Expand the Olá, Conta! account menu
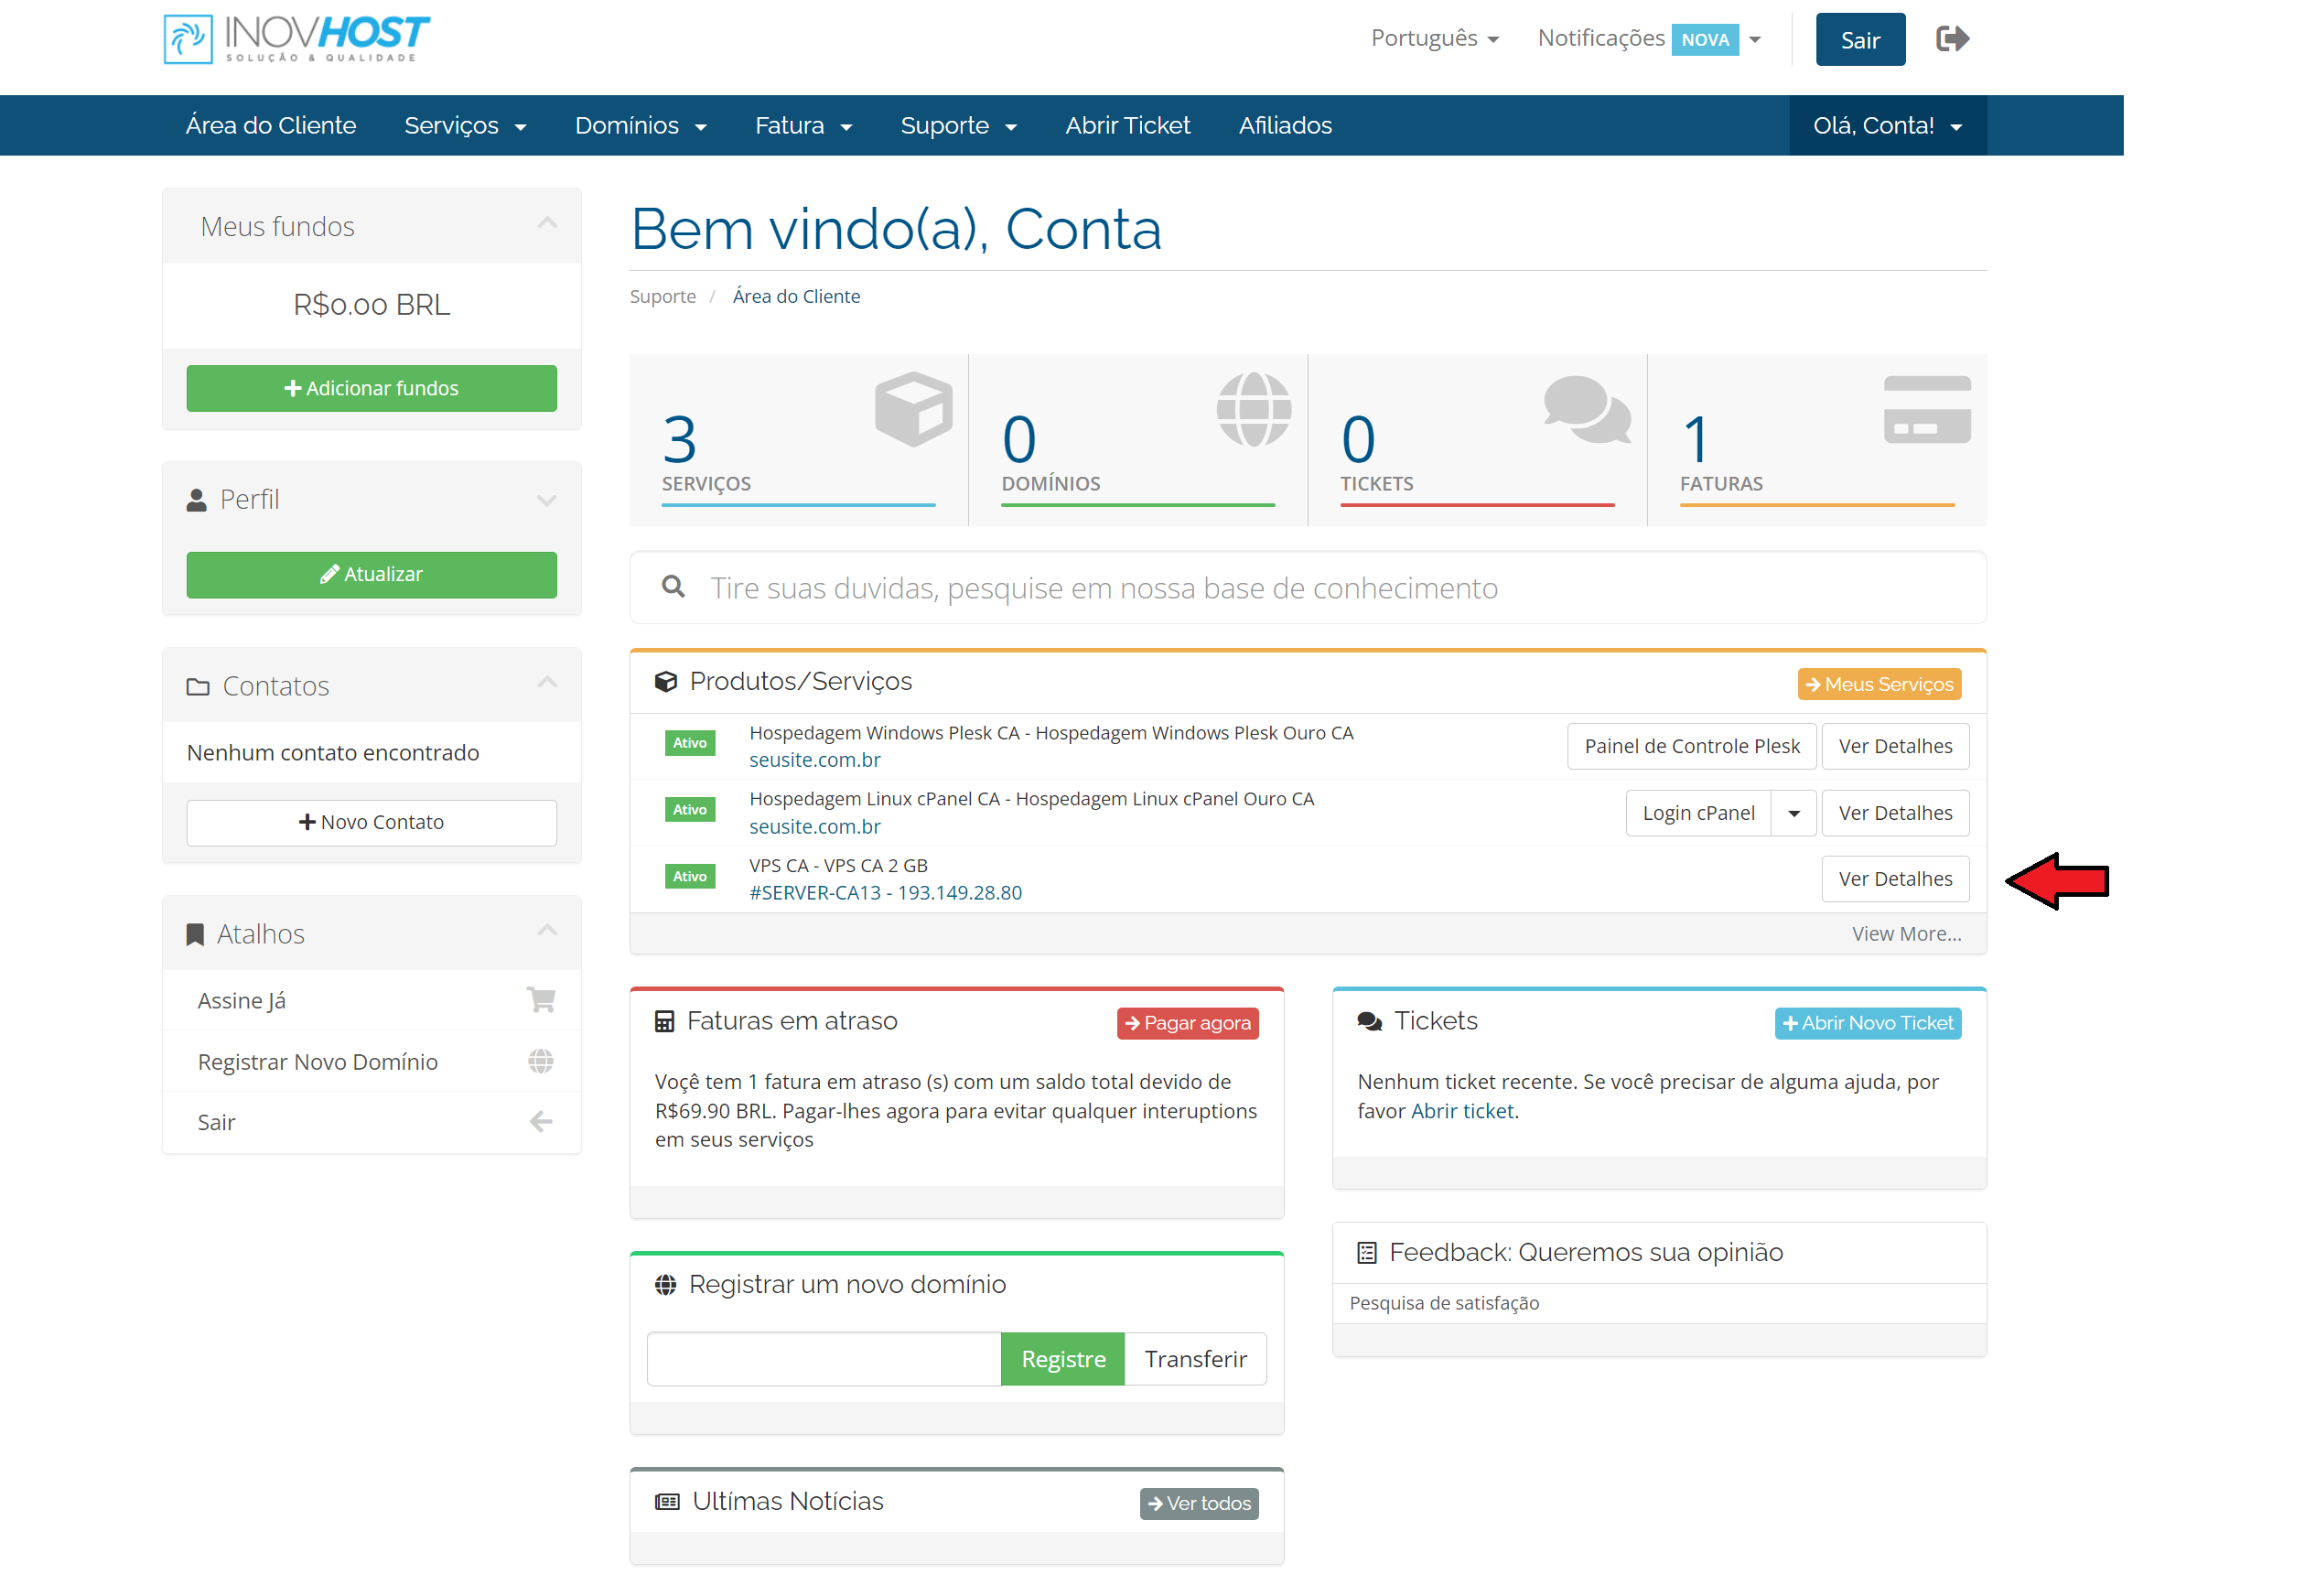Screen dimensions: 2305x1596 click(1887, 126)
